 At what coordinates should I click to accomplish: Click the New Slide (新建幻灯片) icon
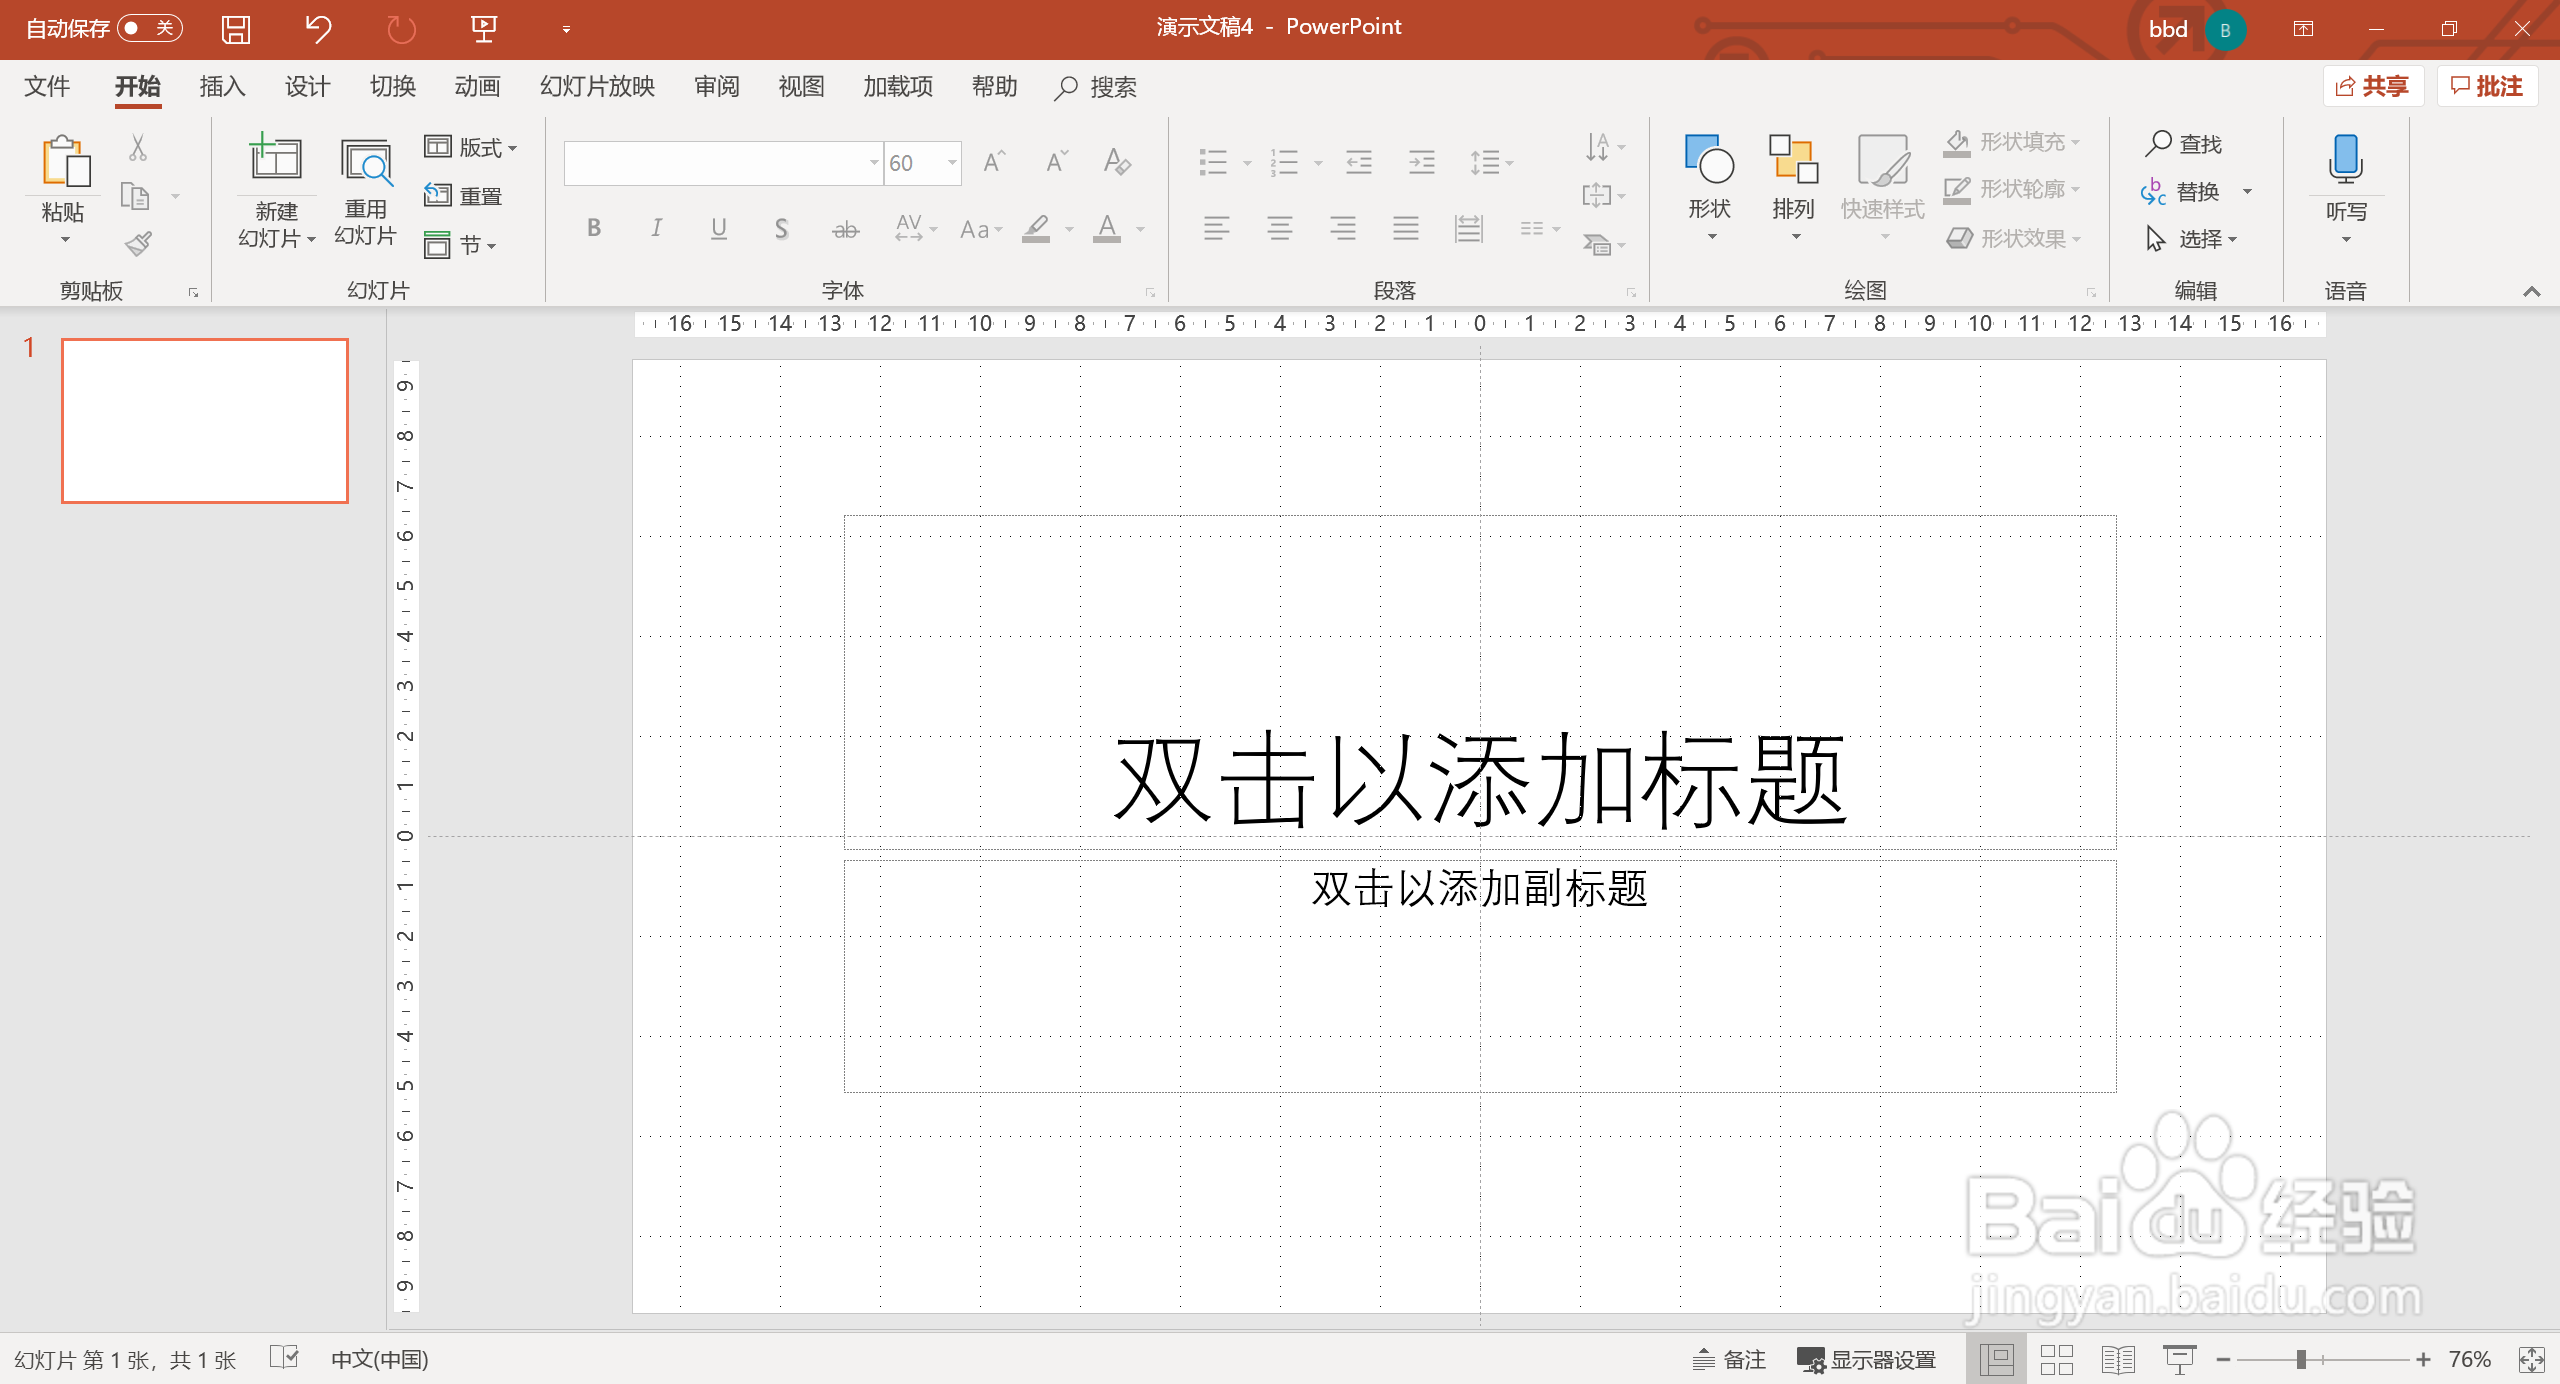[x=275, y=160]
